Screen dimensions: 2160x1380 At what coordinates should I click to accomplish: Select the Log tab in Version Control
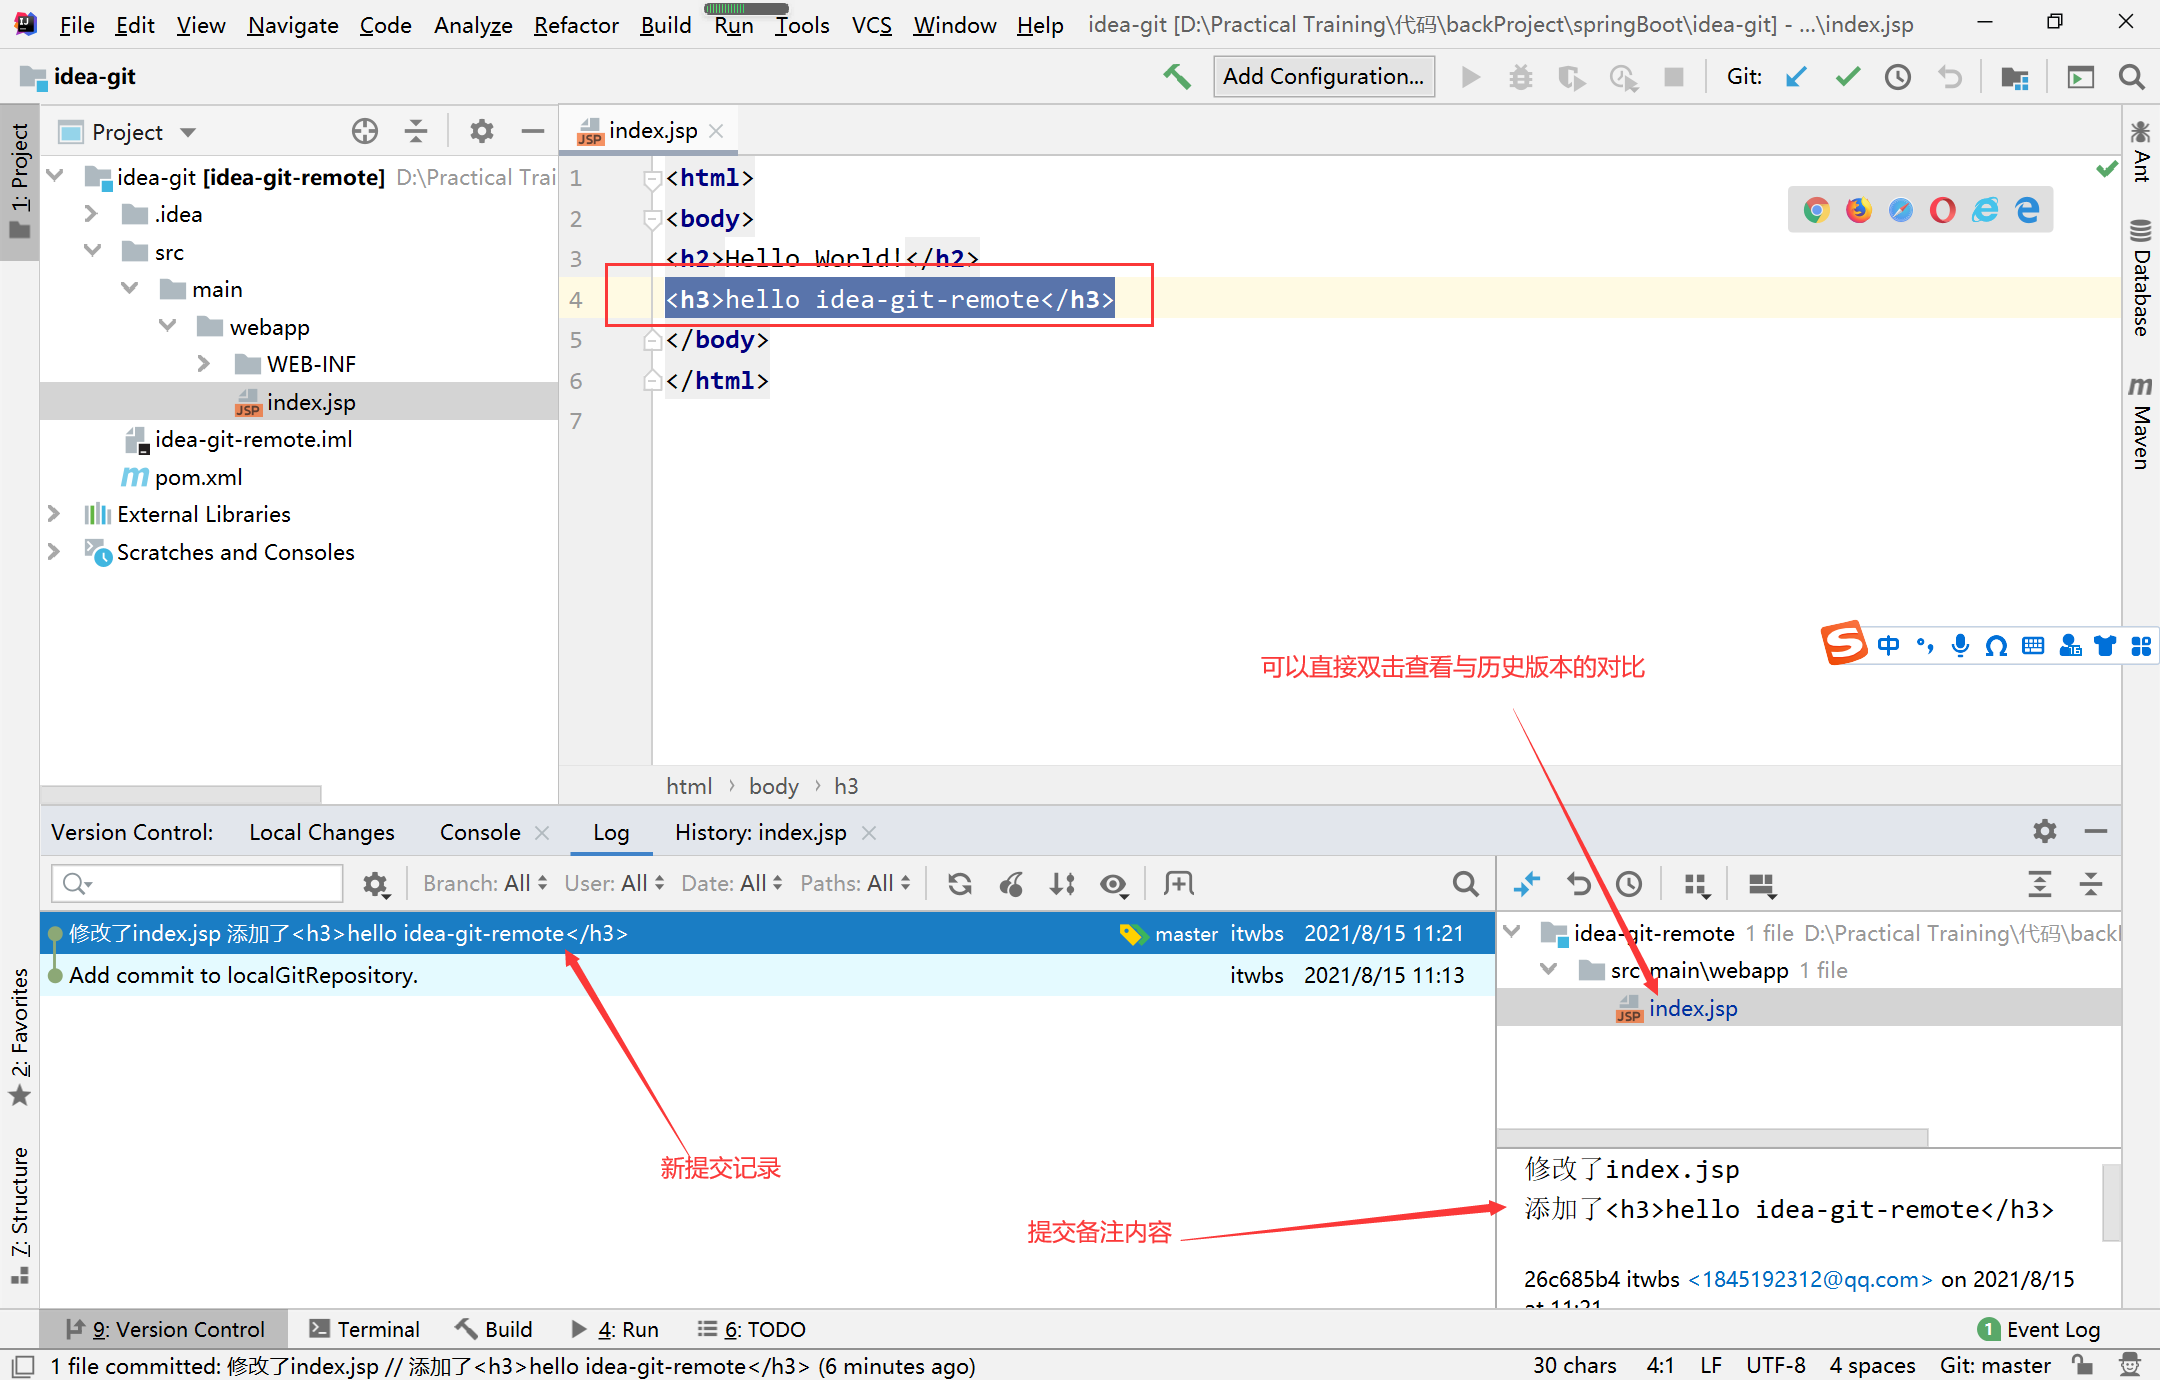click(609, 832)
